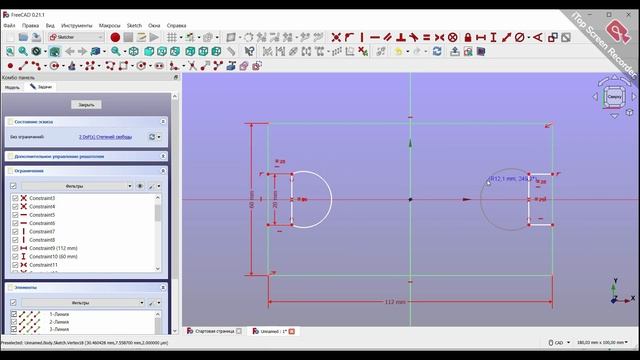Toggle checkbox for Constraint5
The width and height of the screenshot is (640, 360).
(15, 215)
